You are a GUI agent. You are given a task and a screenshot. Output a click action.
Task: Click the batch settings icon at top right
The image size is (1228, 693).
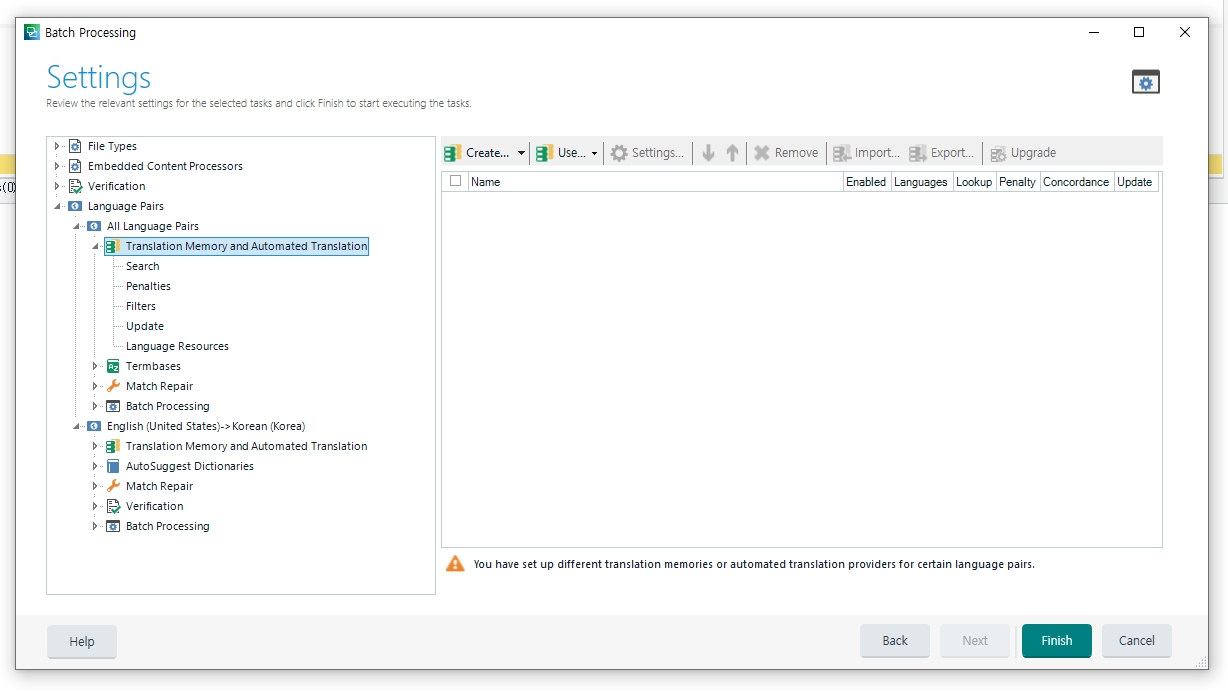coord(1145,82)
